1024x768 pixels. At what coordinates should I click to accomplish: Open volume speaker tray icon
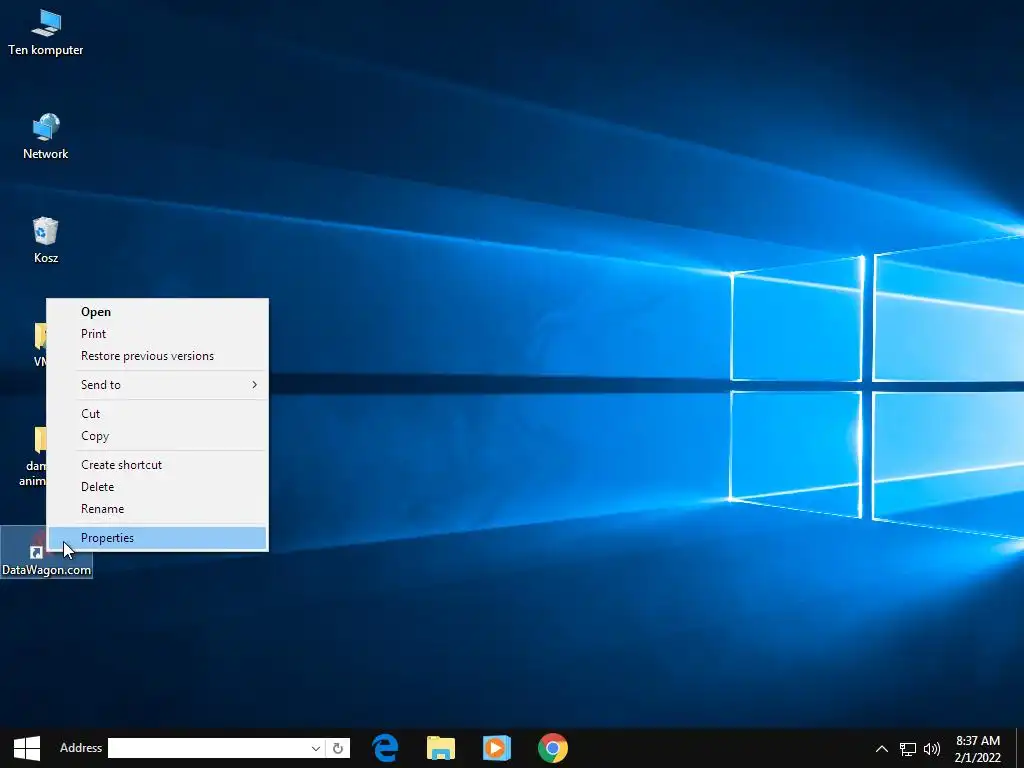pos(932,749)
